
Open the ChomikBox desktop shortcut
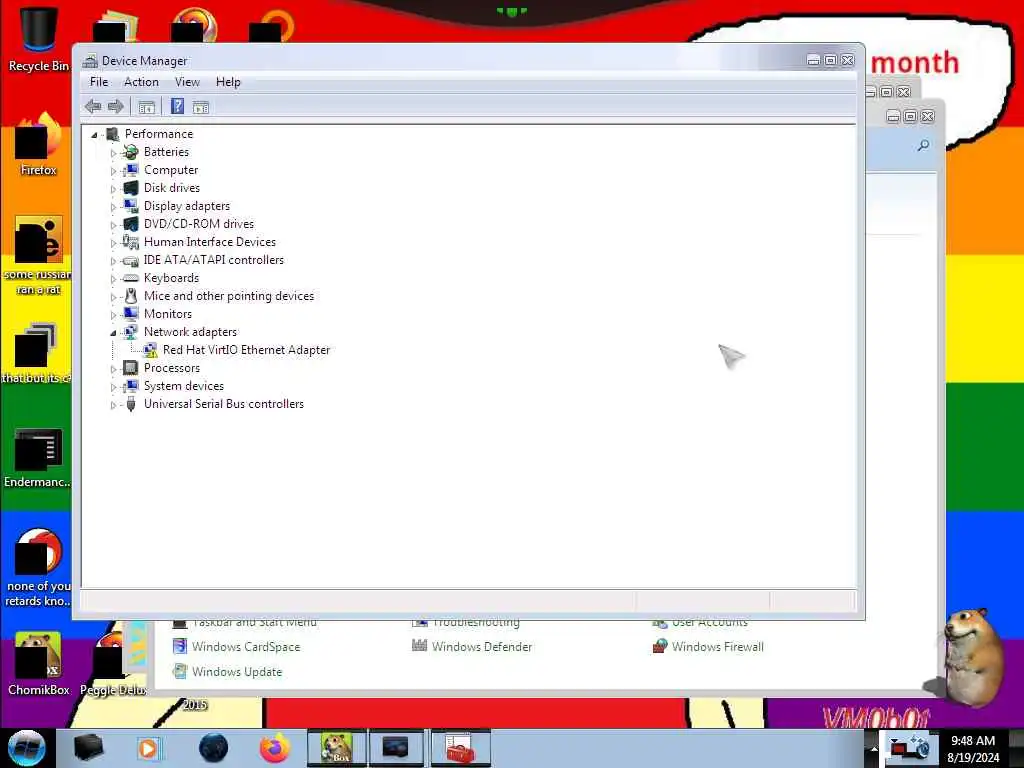(x=38, y=664)
